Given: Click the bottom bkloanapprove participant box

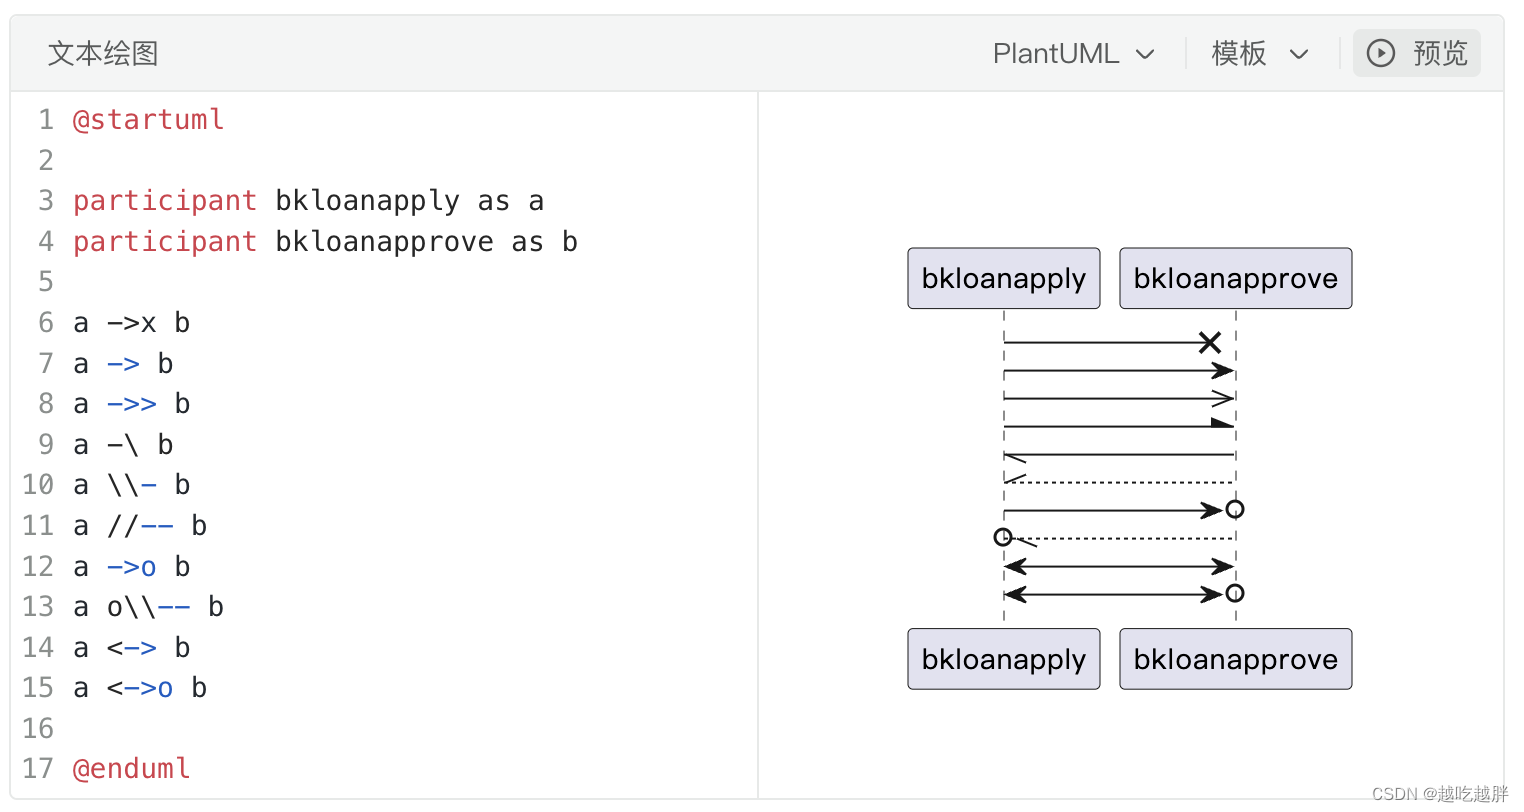Looking at the screenshot, I should pyautogui.click(x=1235, y=660).
